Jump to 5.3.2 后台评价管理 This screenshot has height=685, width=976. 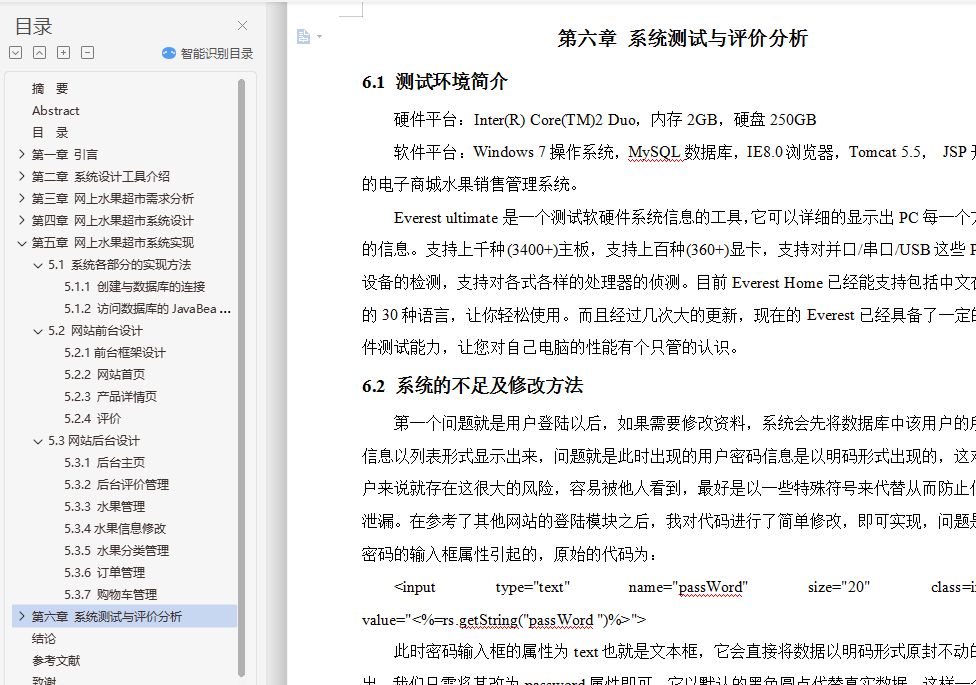(116, 484)
